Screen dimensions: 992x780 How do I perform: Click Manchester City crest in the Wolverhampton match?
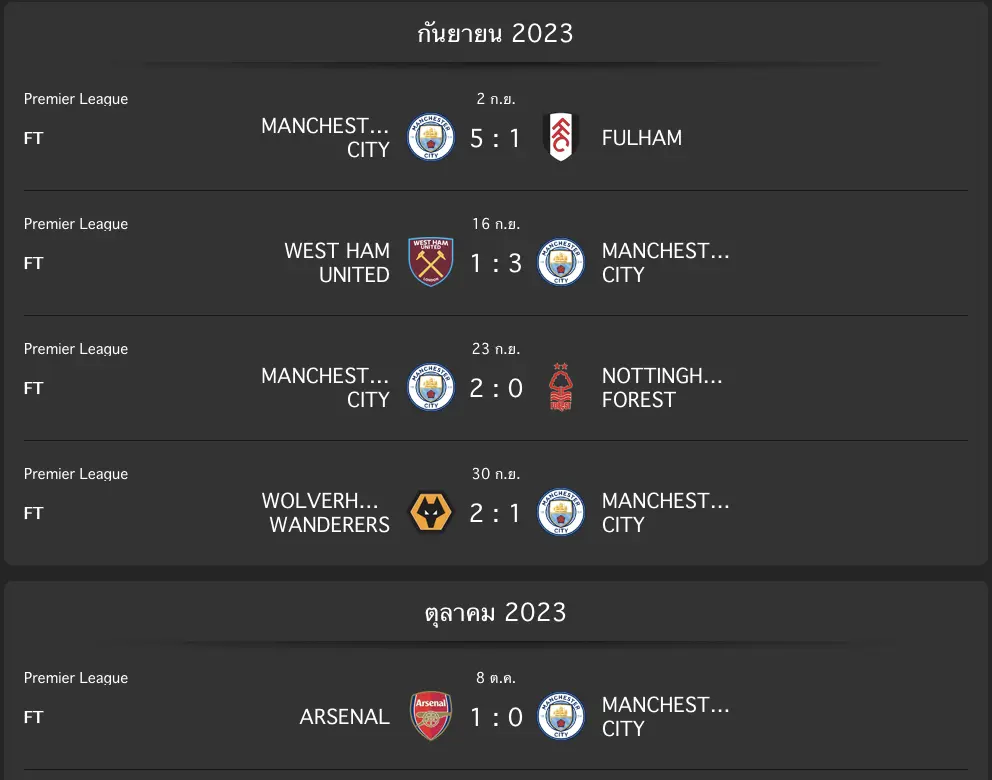[561, 513]
